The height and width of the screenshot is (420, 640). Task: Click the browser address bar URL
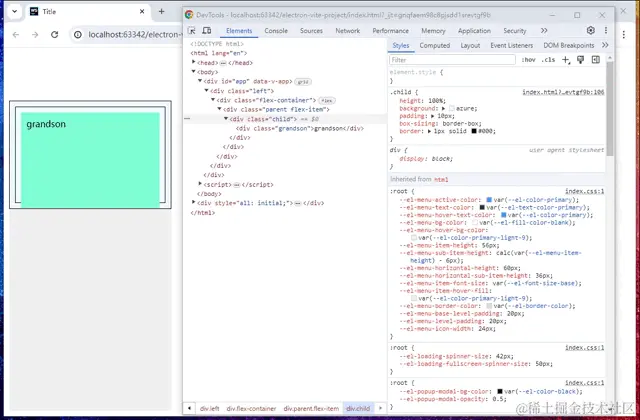pyautogui.click(x=135, y=35)
